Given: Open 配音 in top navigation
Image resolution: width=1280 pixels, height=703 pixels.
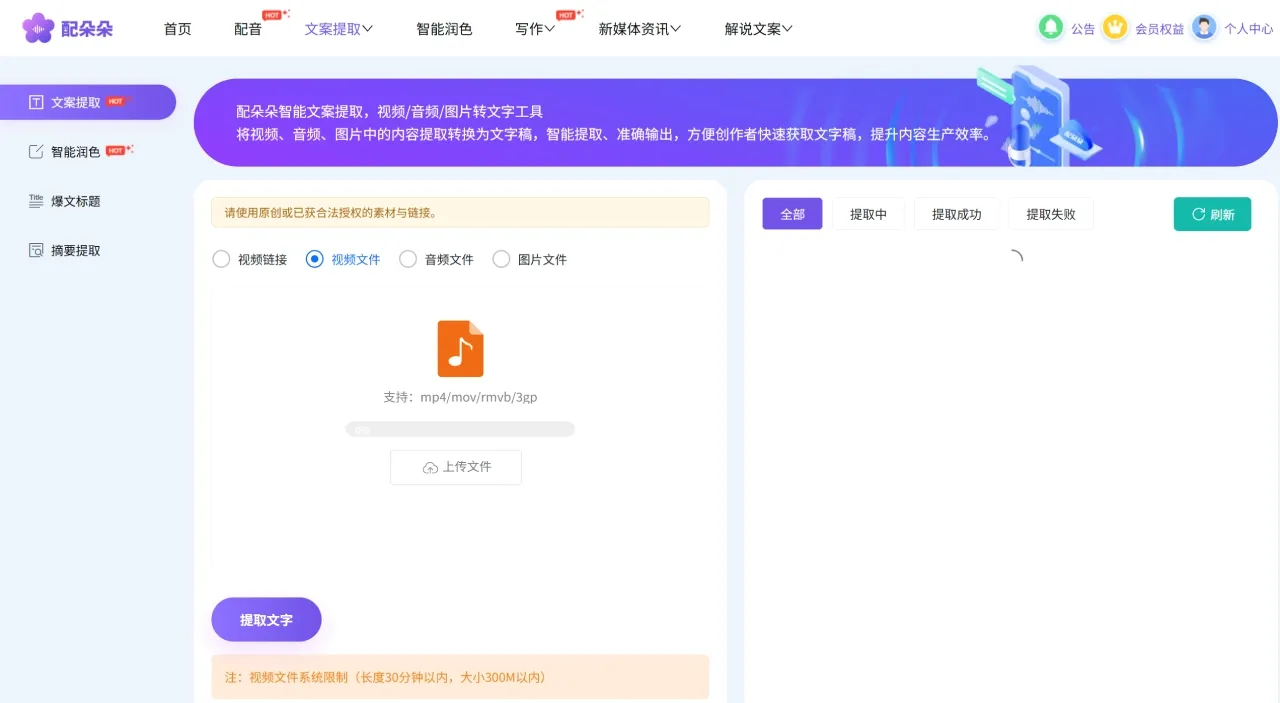Looking at the screenshot, I should [248, 29].
